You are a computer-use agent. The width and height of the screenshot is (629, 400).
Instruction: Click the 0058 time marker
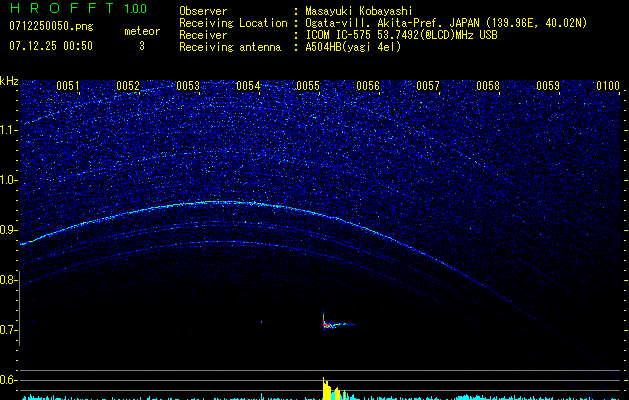click(488, 86)
